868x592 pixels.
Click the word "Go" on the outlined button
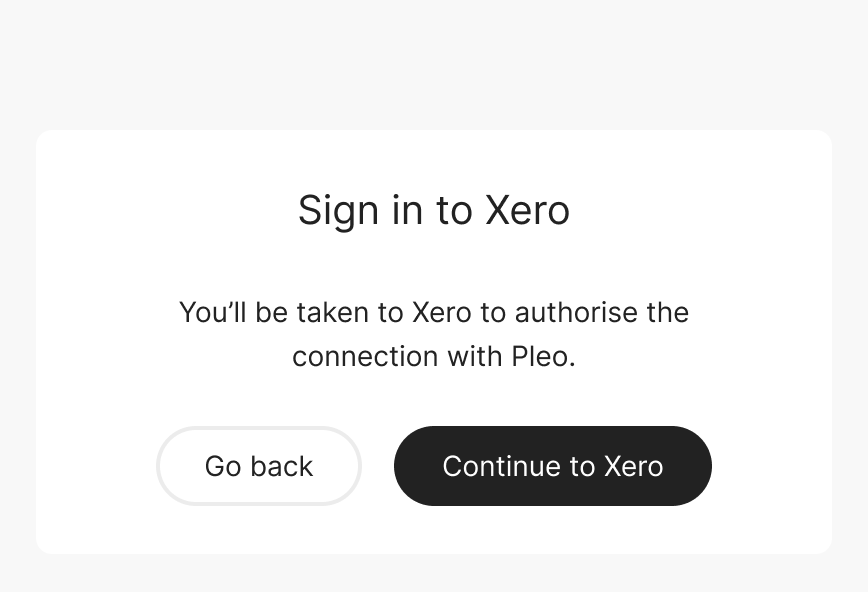click(x=222, y=466)
